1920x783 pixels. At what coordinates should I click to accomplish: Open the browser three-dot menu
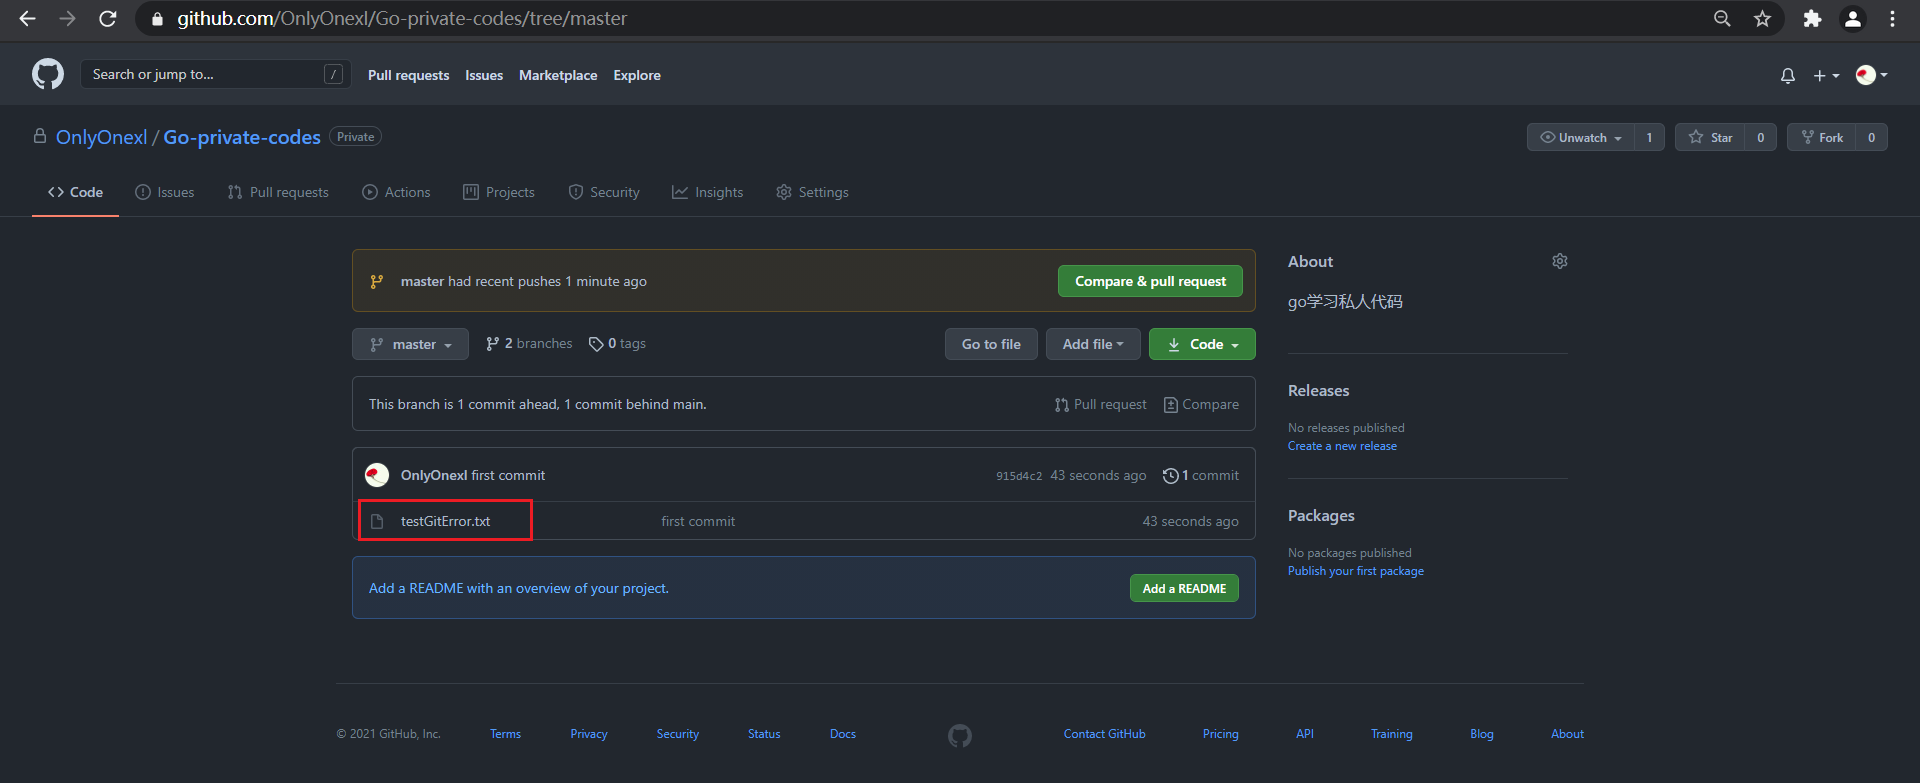pyautogui.click(x=1892, y=19)
